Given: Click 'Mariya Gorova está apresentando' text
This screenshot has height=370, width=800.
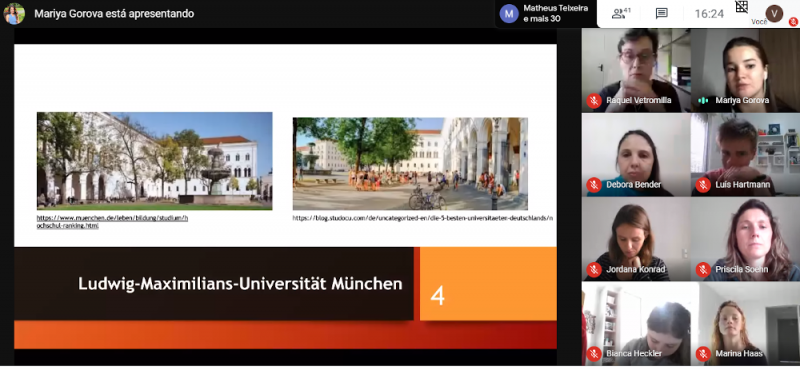Looking at the screenshot, I should click(114, 14).
